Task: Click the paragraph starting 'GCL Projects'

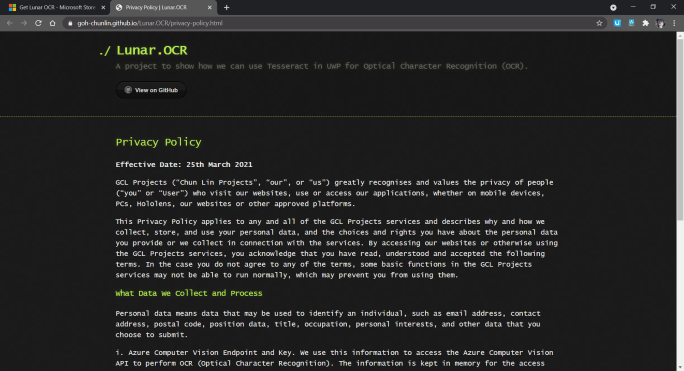Action: tap(334, 193)
